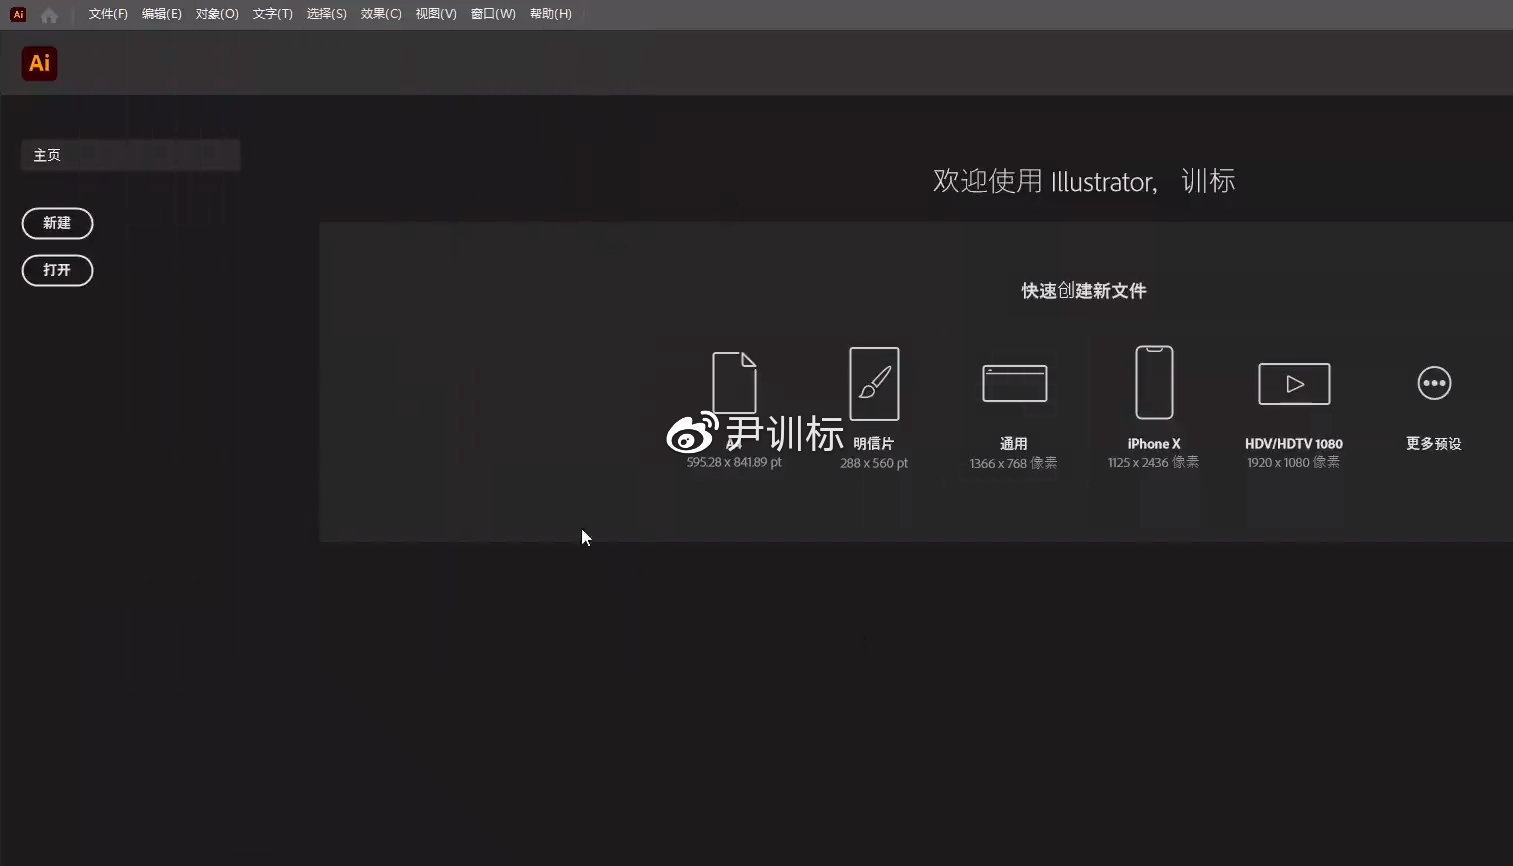Open 更多预设 (more presets) ellipsis icon
This screenshot has width=1513, height=866.
[x=1434, y=383]
